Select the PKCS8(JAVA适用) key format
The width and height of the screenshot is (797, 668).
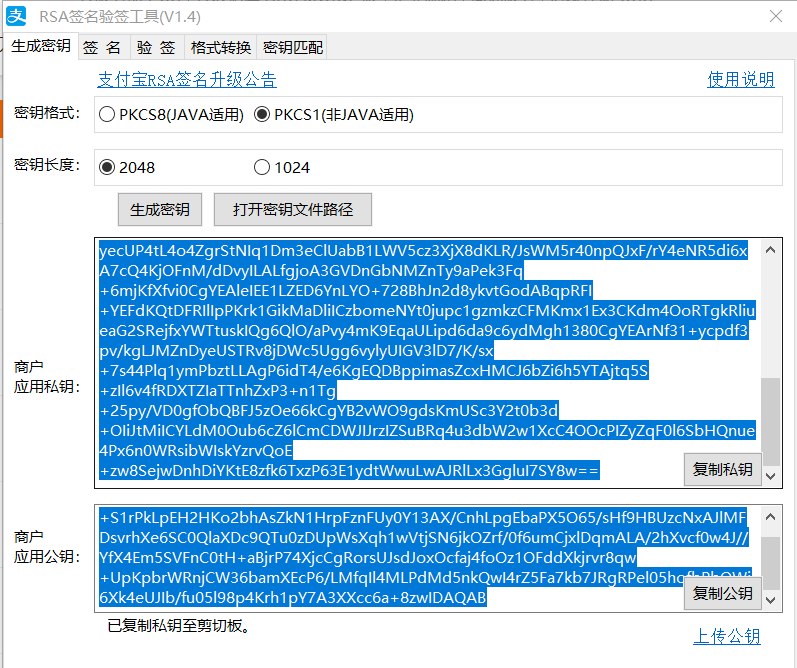point(171,114)
